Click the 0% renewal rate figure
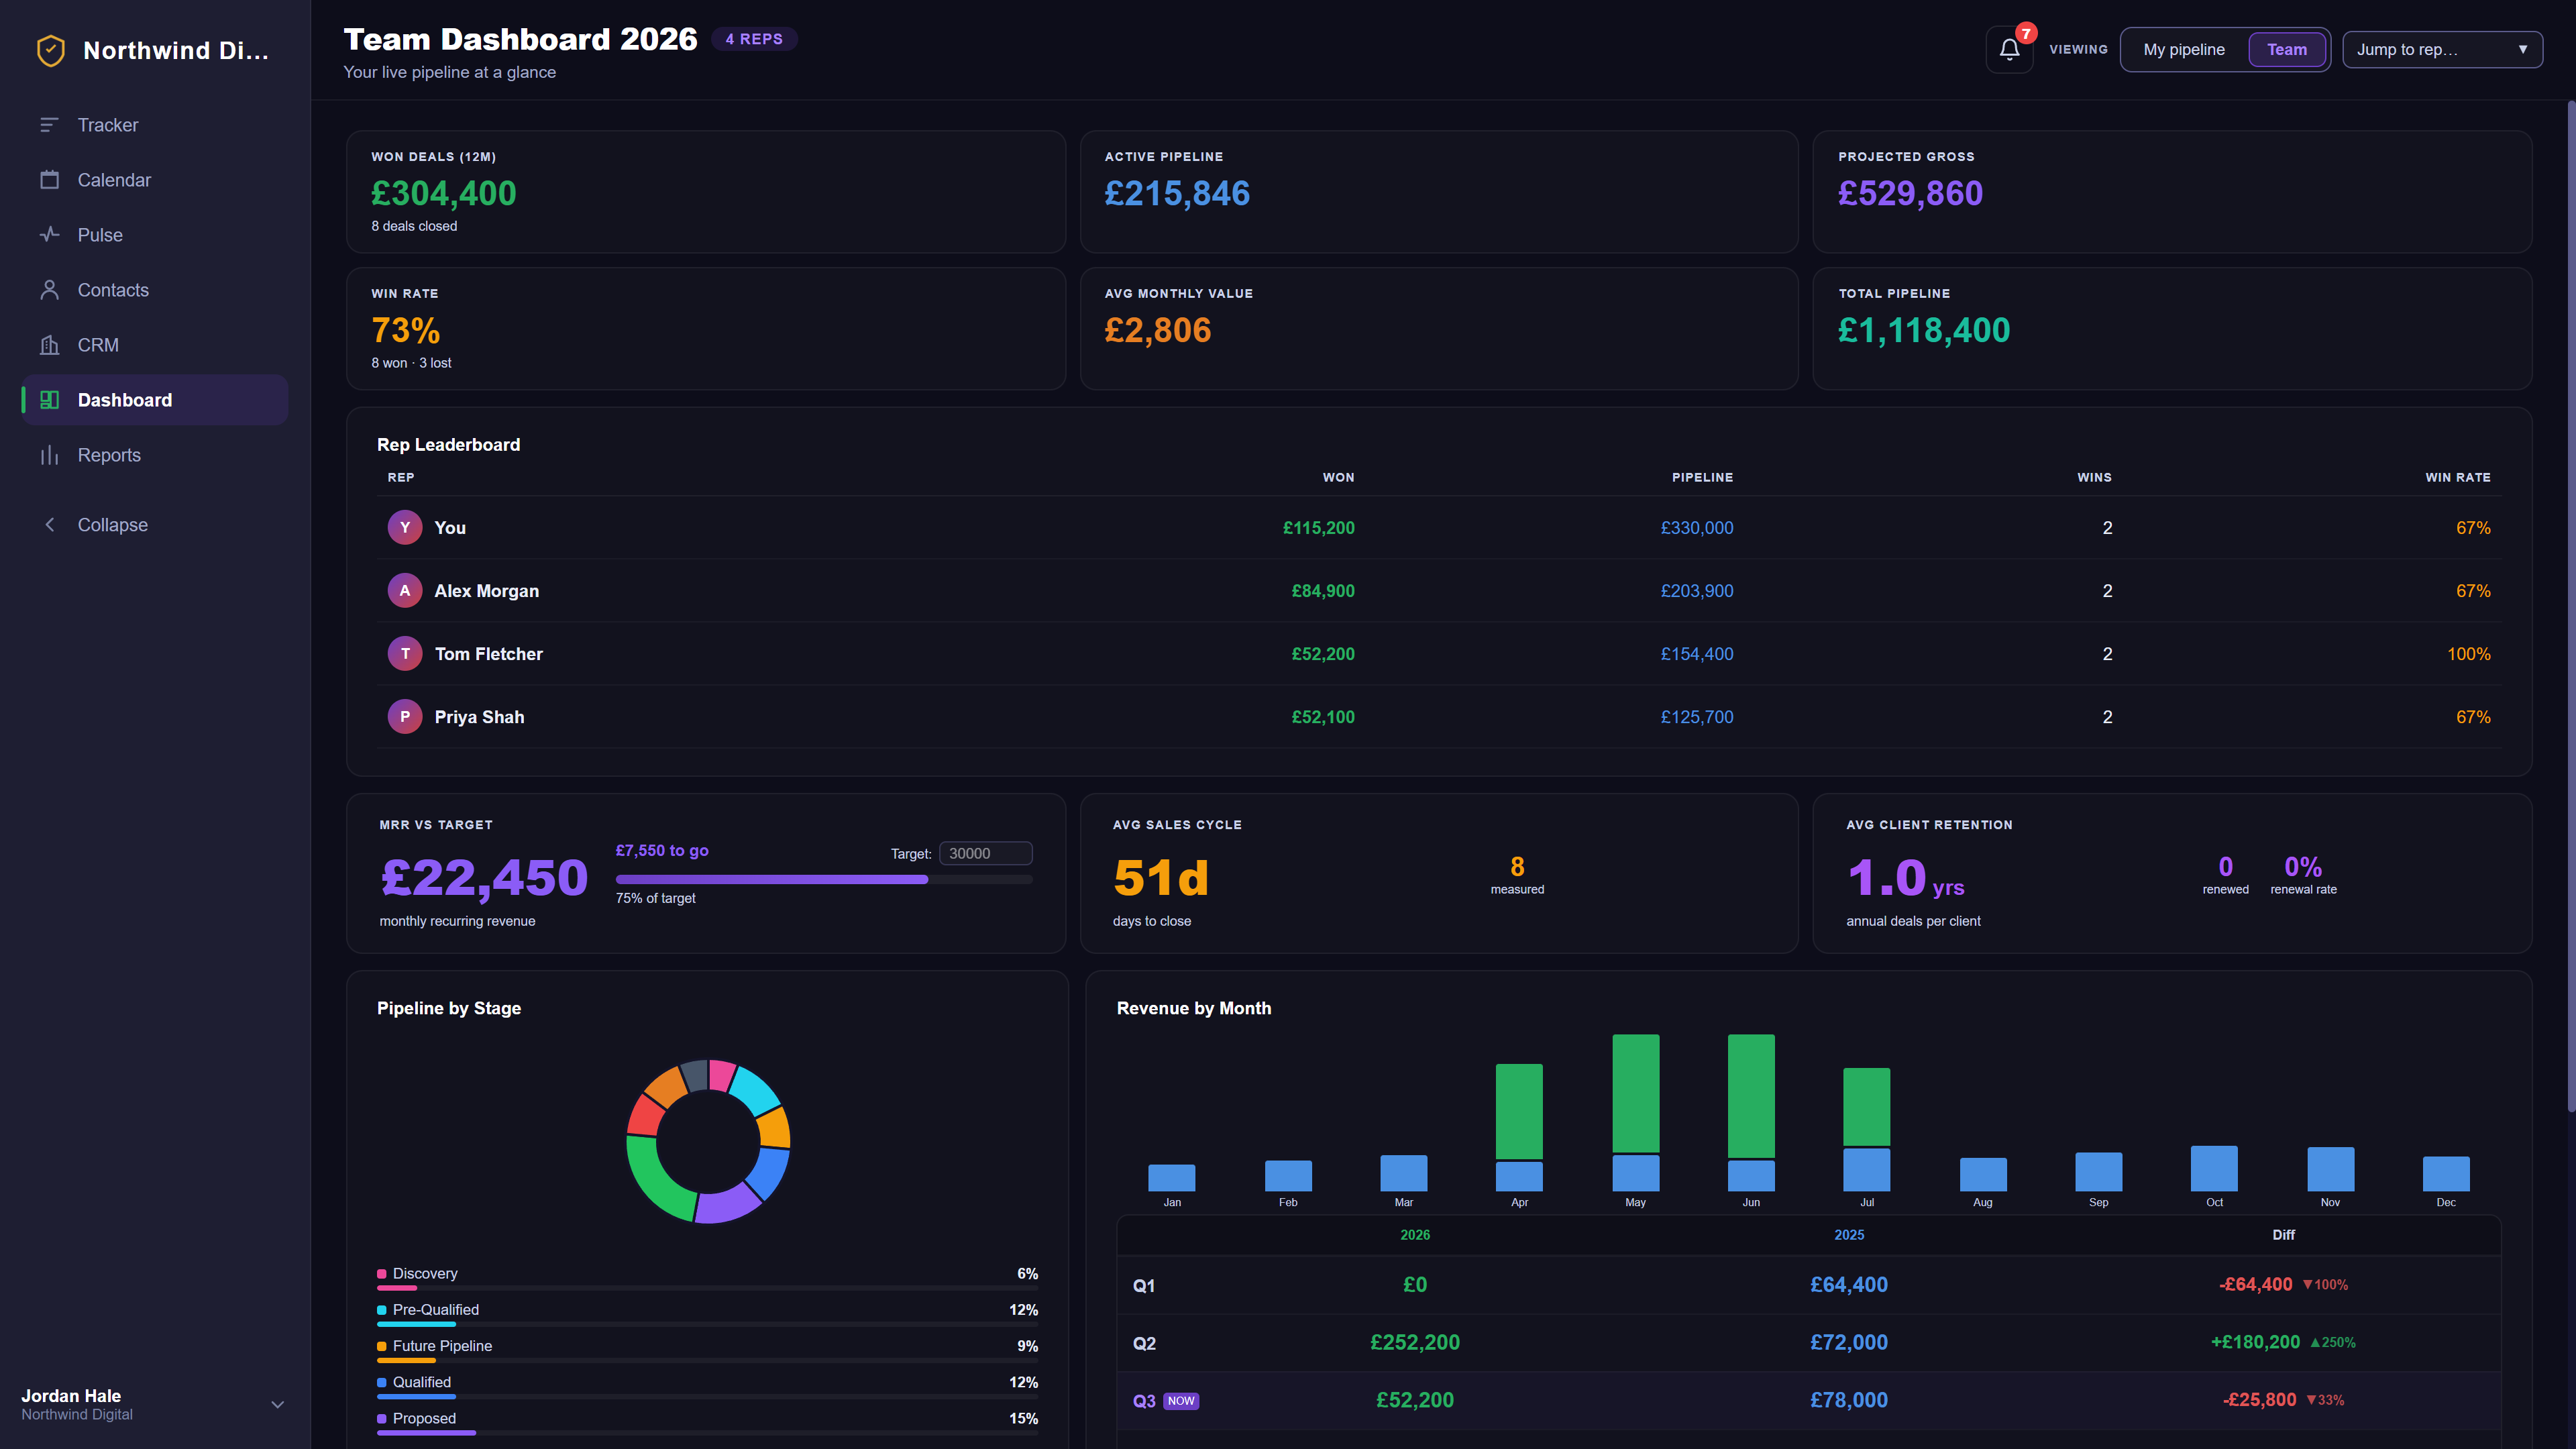The image size is (2576, 1449). click(2303, 866)
